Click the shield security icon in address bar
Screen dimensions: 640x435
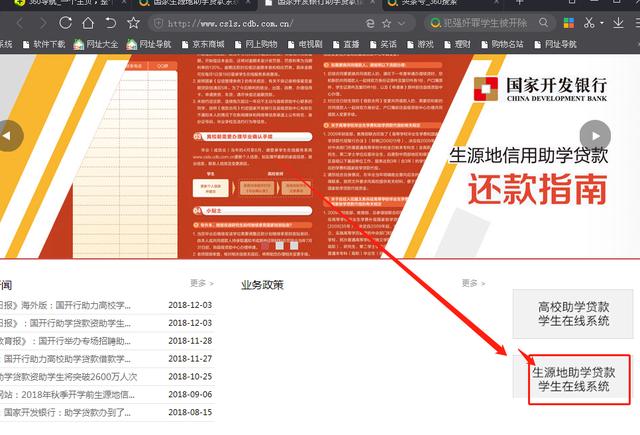click(158, 24)
